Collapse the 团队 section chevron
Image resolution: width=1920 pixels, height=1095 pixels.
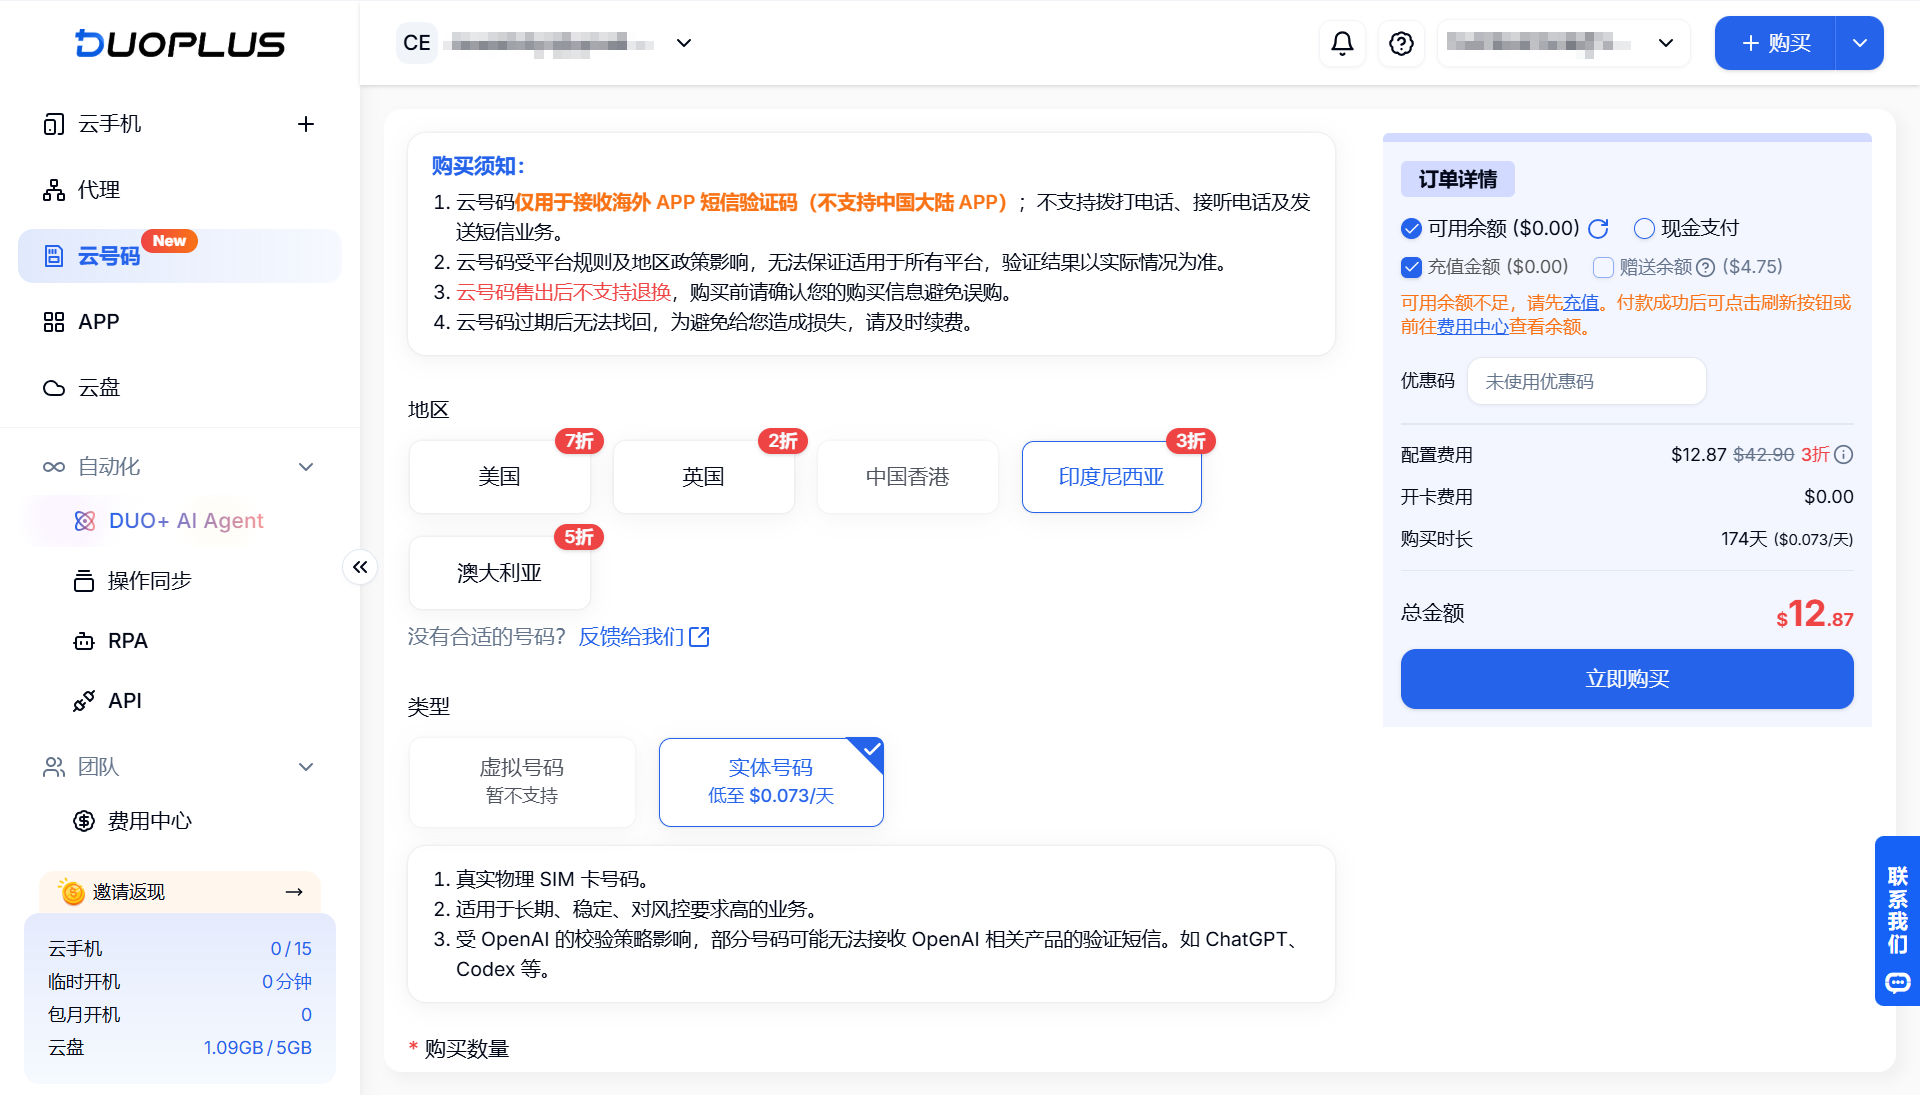click(306, 767)
